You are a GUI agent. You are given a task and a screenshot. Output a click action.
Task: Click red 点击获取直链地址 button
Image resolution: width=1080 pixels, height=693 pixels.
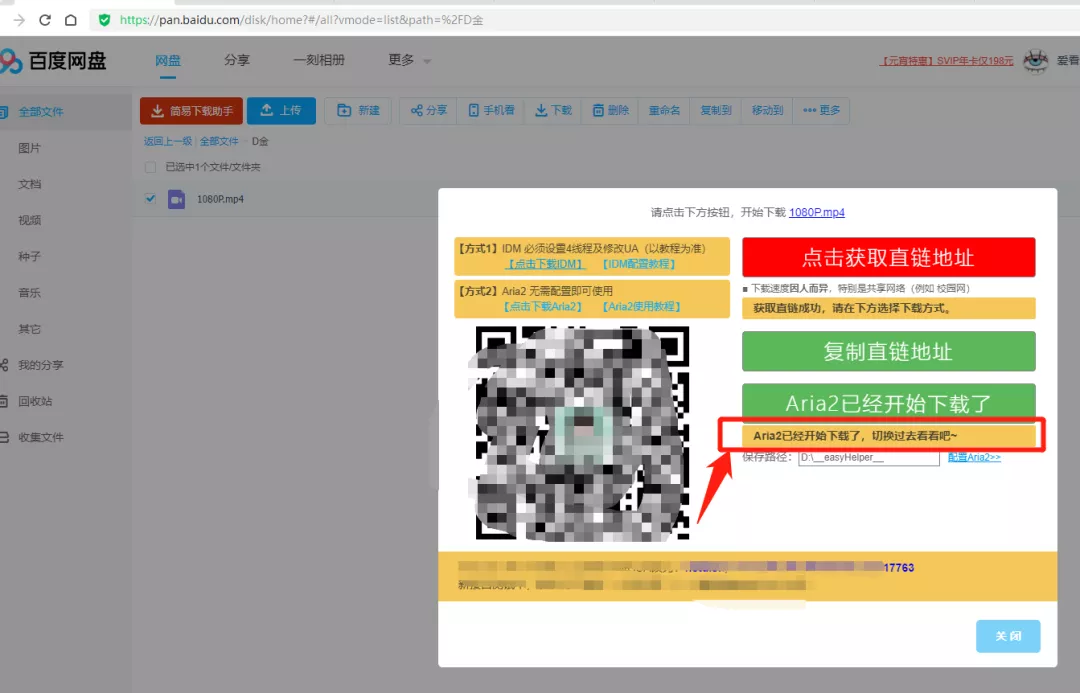point(889,258)
